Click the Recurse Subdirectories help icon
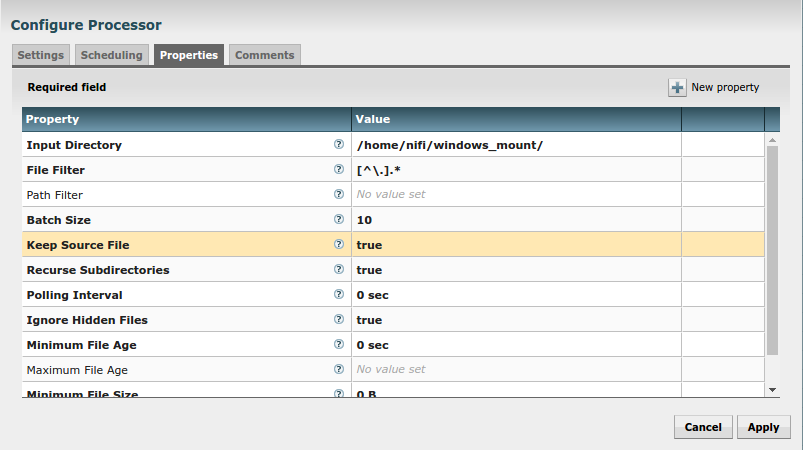803x450 pixels. pos(339,269)
